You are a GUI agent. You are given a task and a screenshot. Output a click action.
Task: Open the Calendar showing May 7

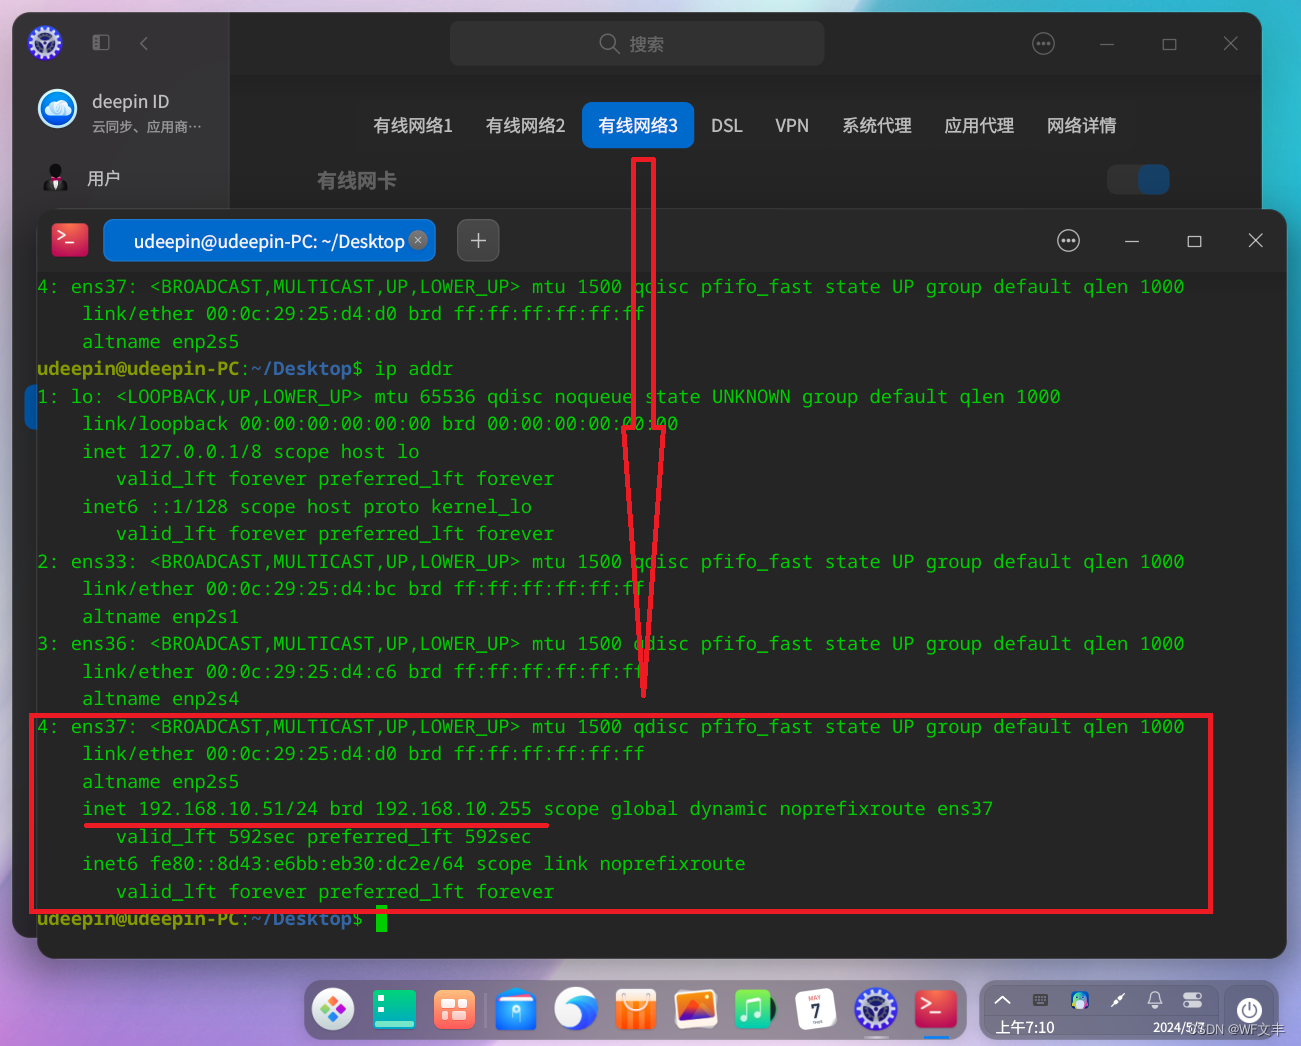tap(815, 1009)
